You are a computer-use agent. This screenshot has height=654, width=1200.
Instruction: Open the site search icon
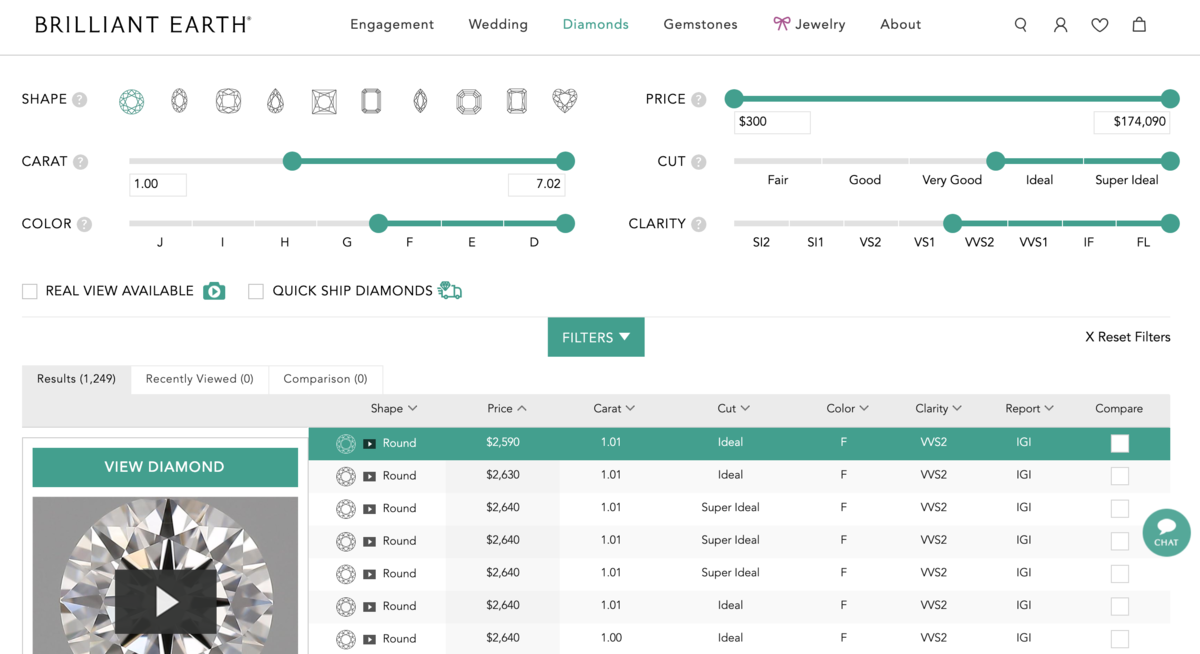(1021, 25)
